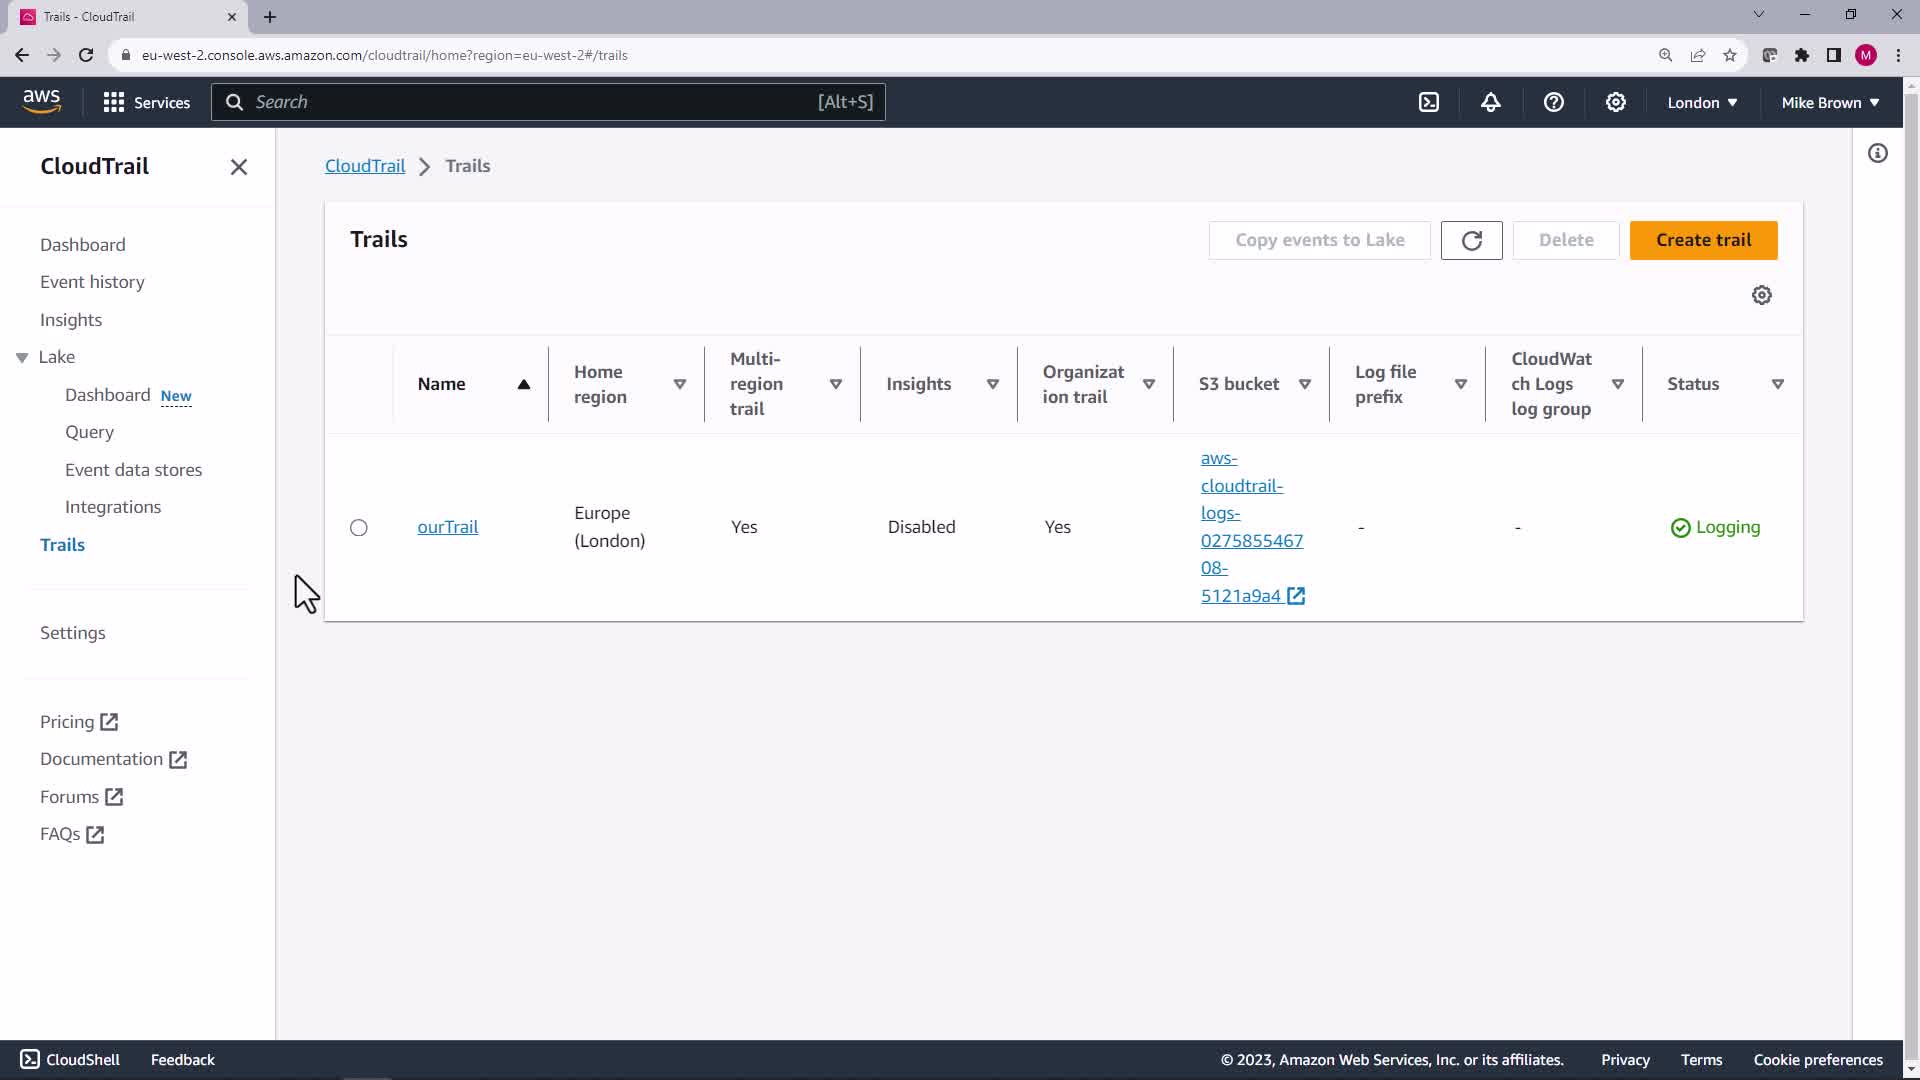This screenshot has height=1080, width=1920.
Task: Close the CloudTrail side navigation
Action: [x=238, y=167]
